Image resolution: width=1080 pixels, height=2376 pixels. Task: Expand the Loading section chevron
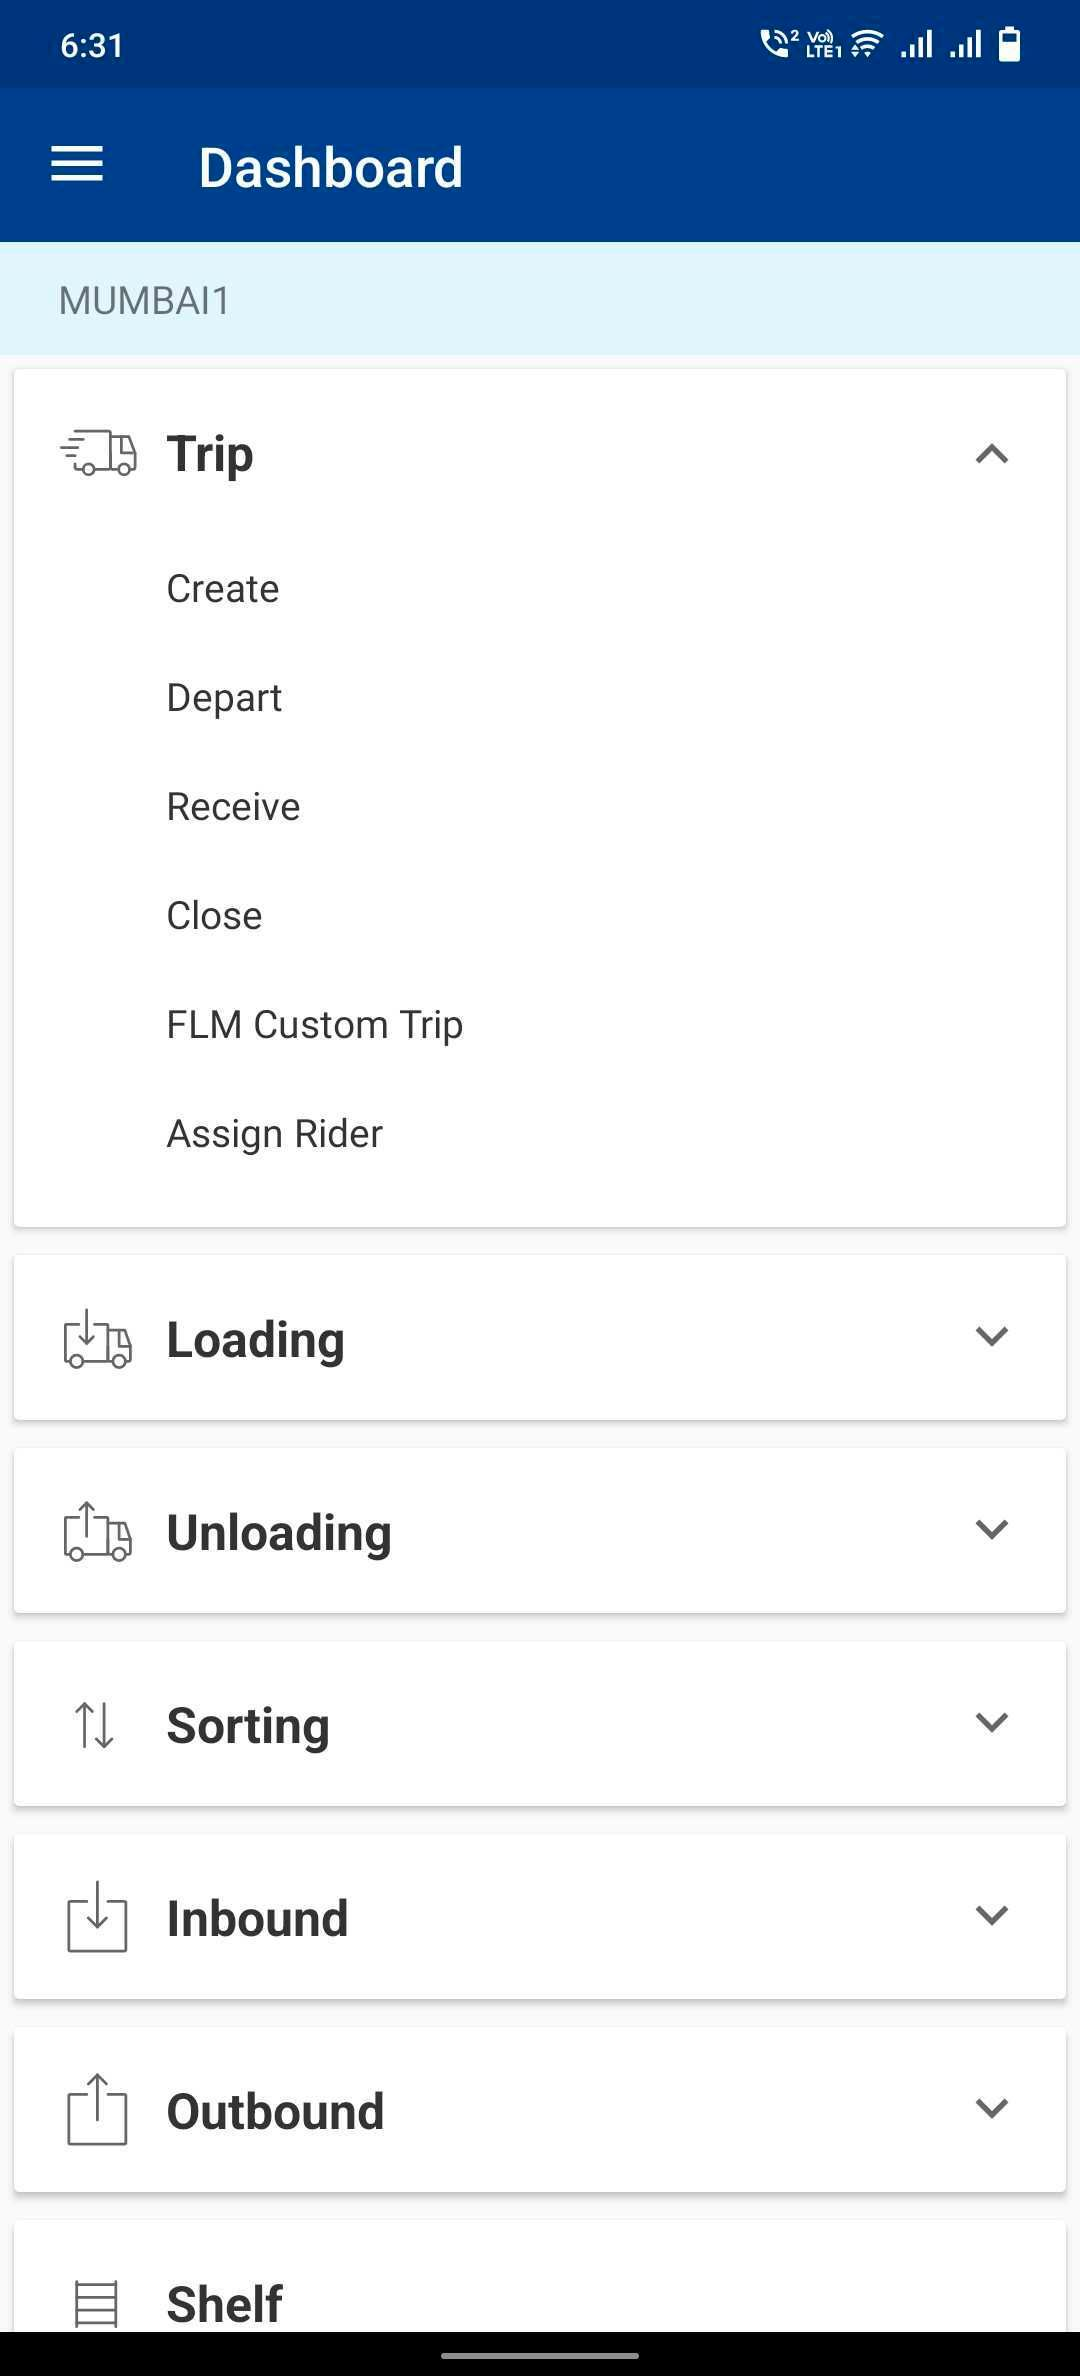(x=991, y=1336)
